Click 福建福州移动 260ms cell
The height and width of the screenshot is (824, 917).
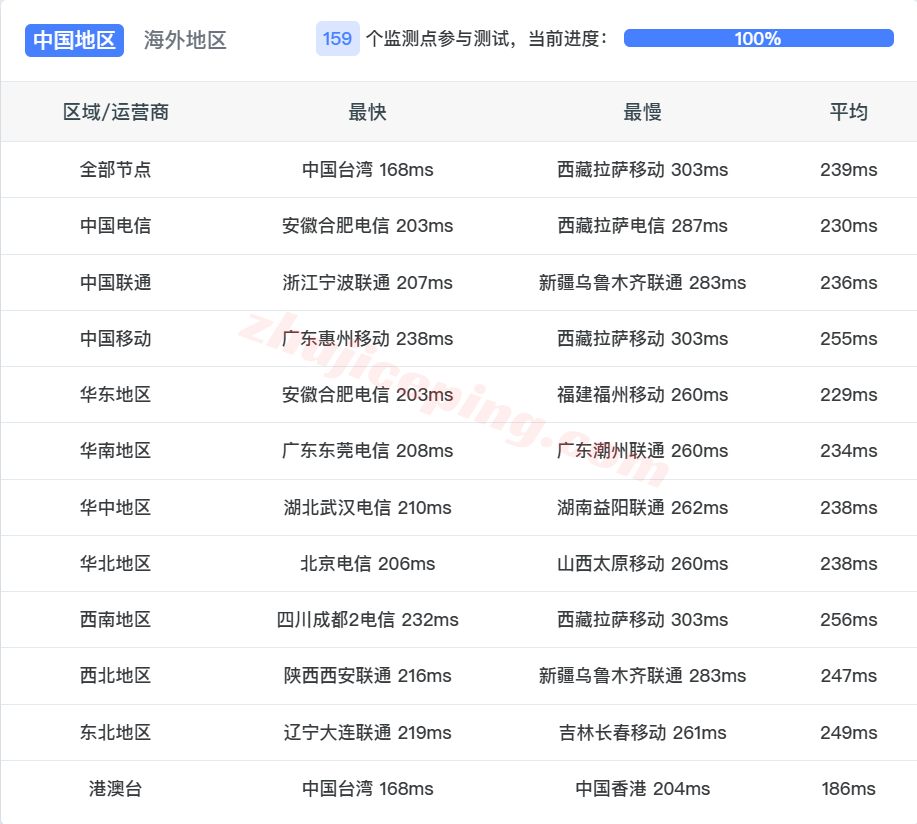click(642, 395)
